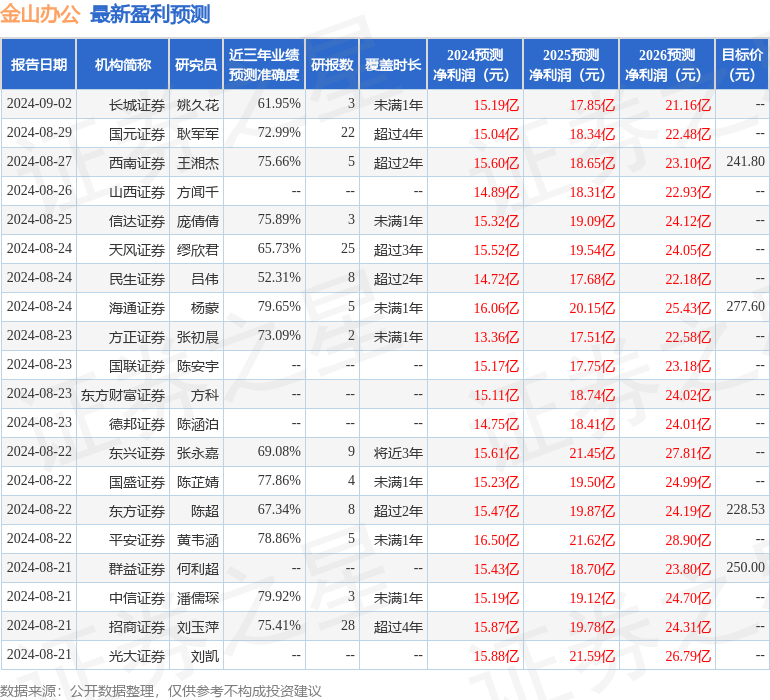This screenshot has height=700, width=770.
Task: Select the 研报数 column header
Action: click(332, 64)
